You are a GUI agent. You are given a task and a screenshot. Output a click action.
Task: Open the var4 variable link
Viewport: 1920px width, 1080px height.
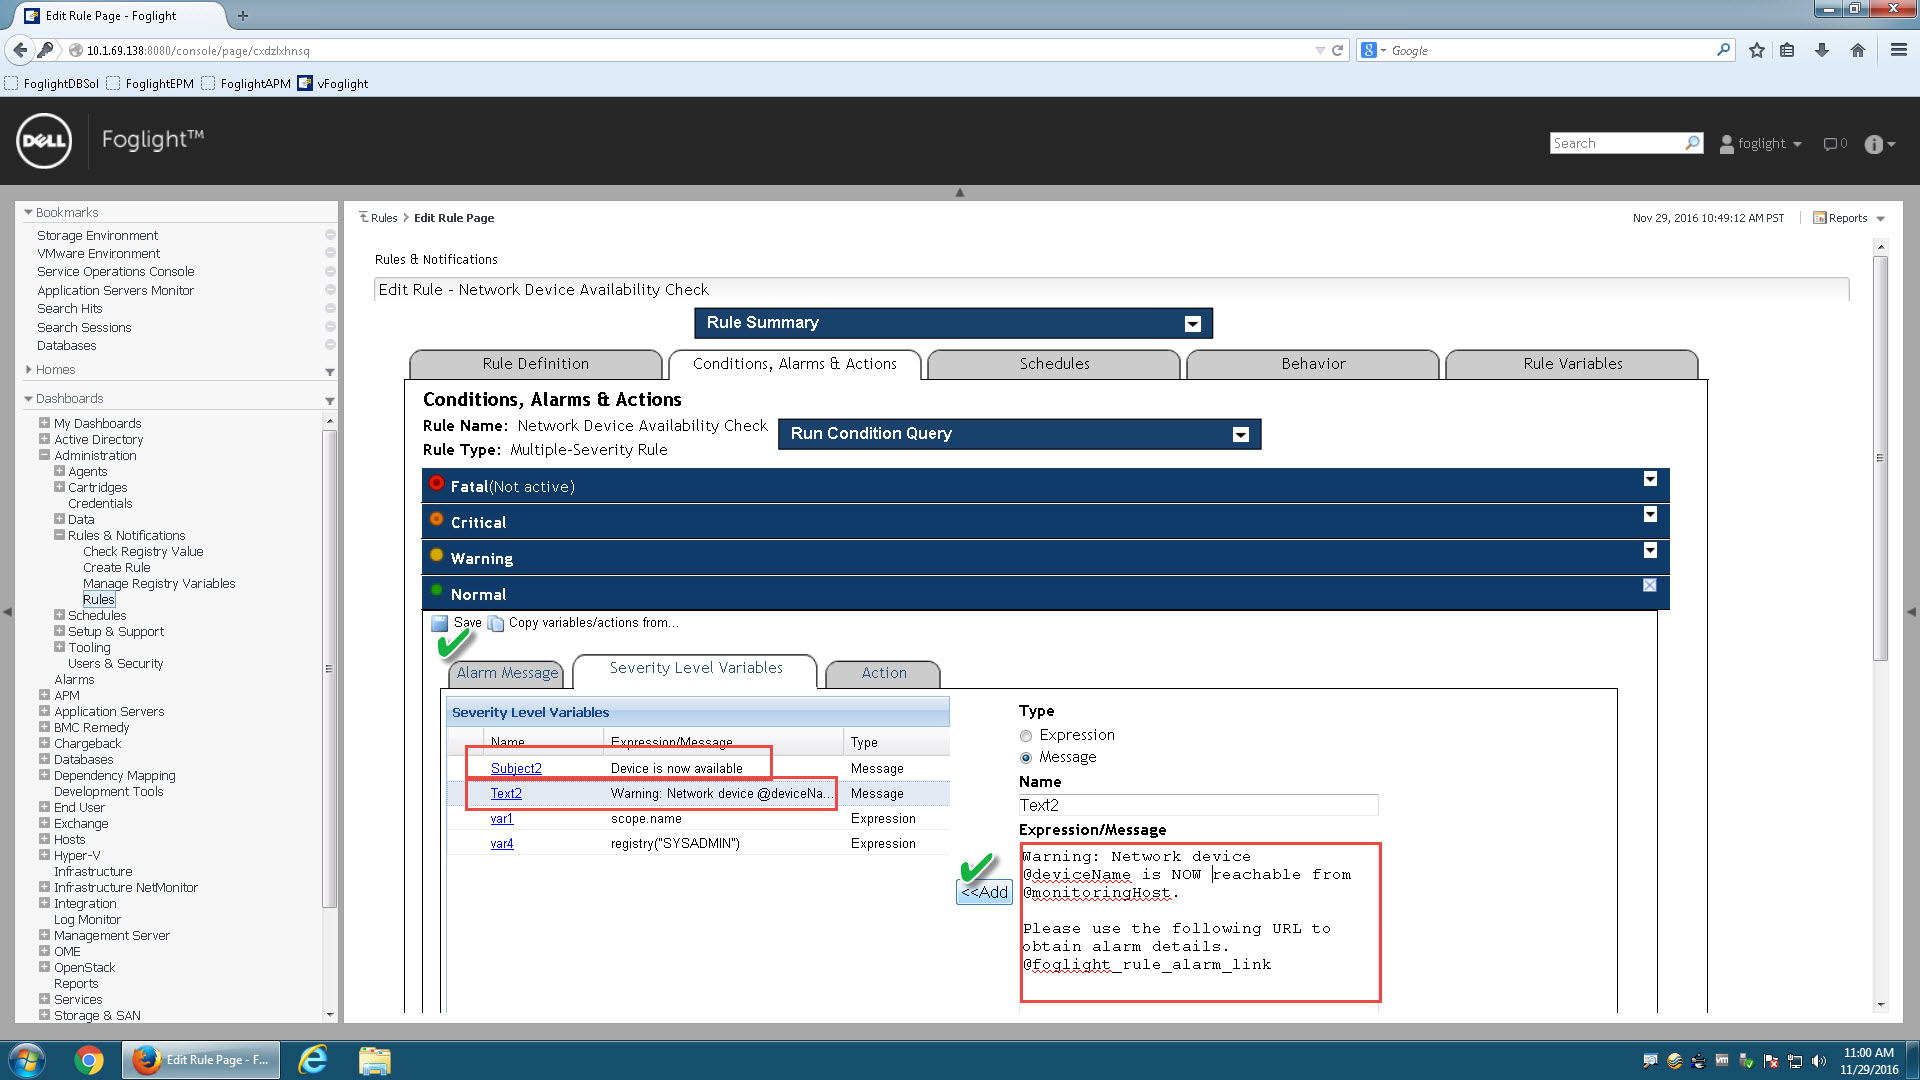click(x=502, y=843)
